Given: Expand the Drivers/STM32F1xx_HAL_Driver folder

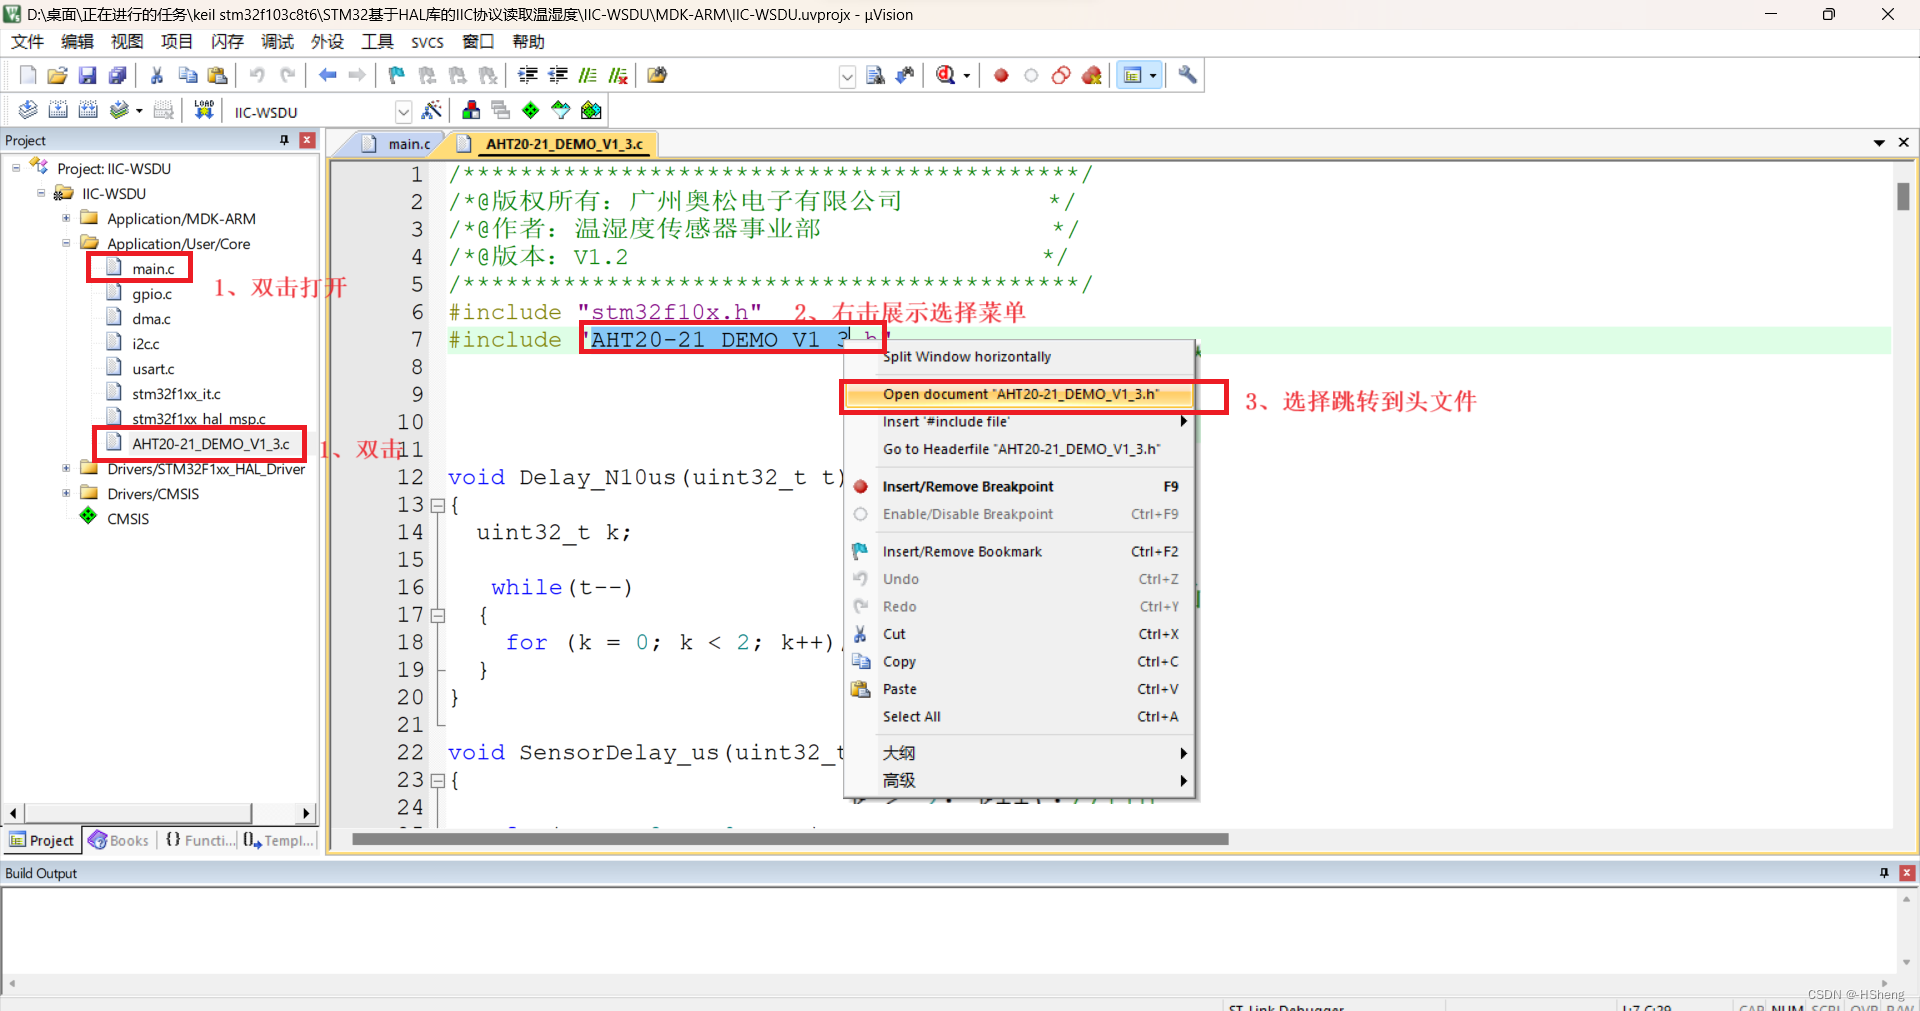Looking at the screenshot, I should 66,468.
